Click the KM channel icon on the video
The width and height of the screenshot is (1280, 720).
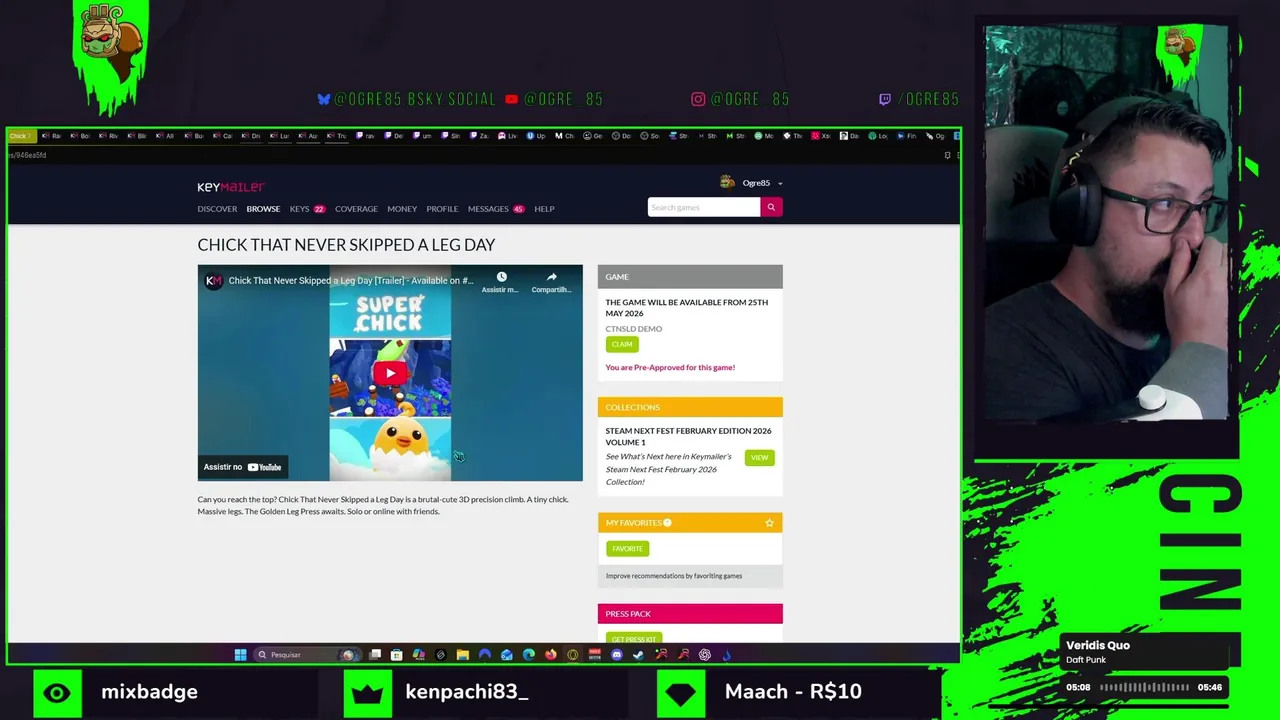[213, 280]
